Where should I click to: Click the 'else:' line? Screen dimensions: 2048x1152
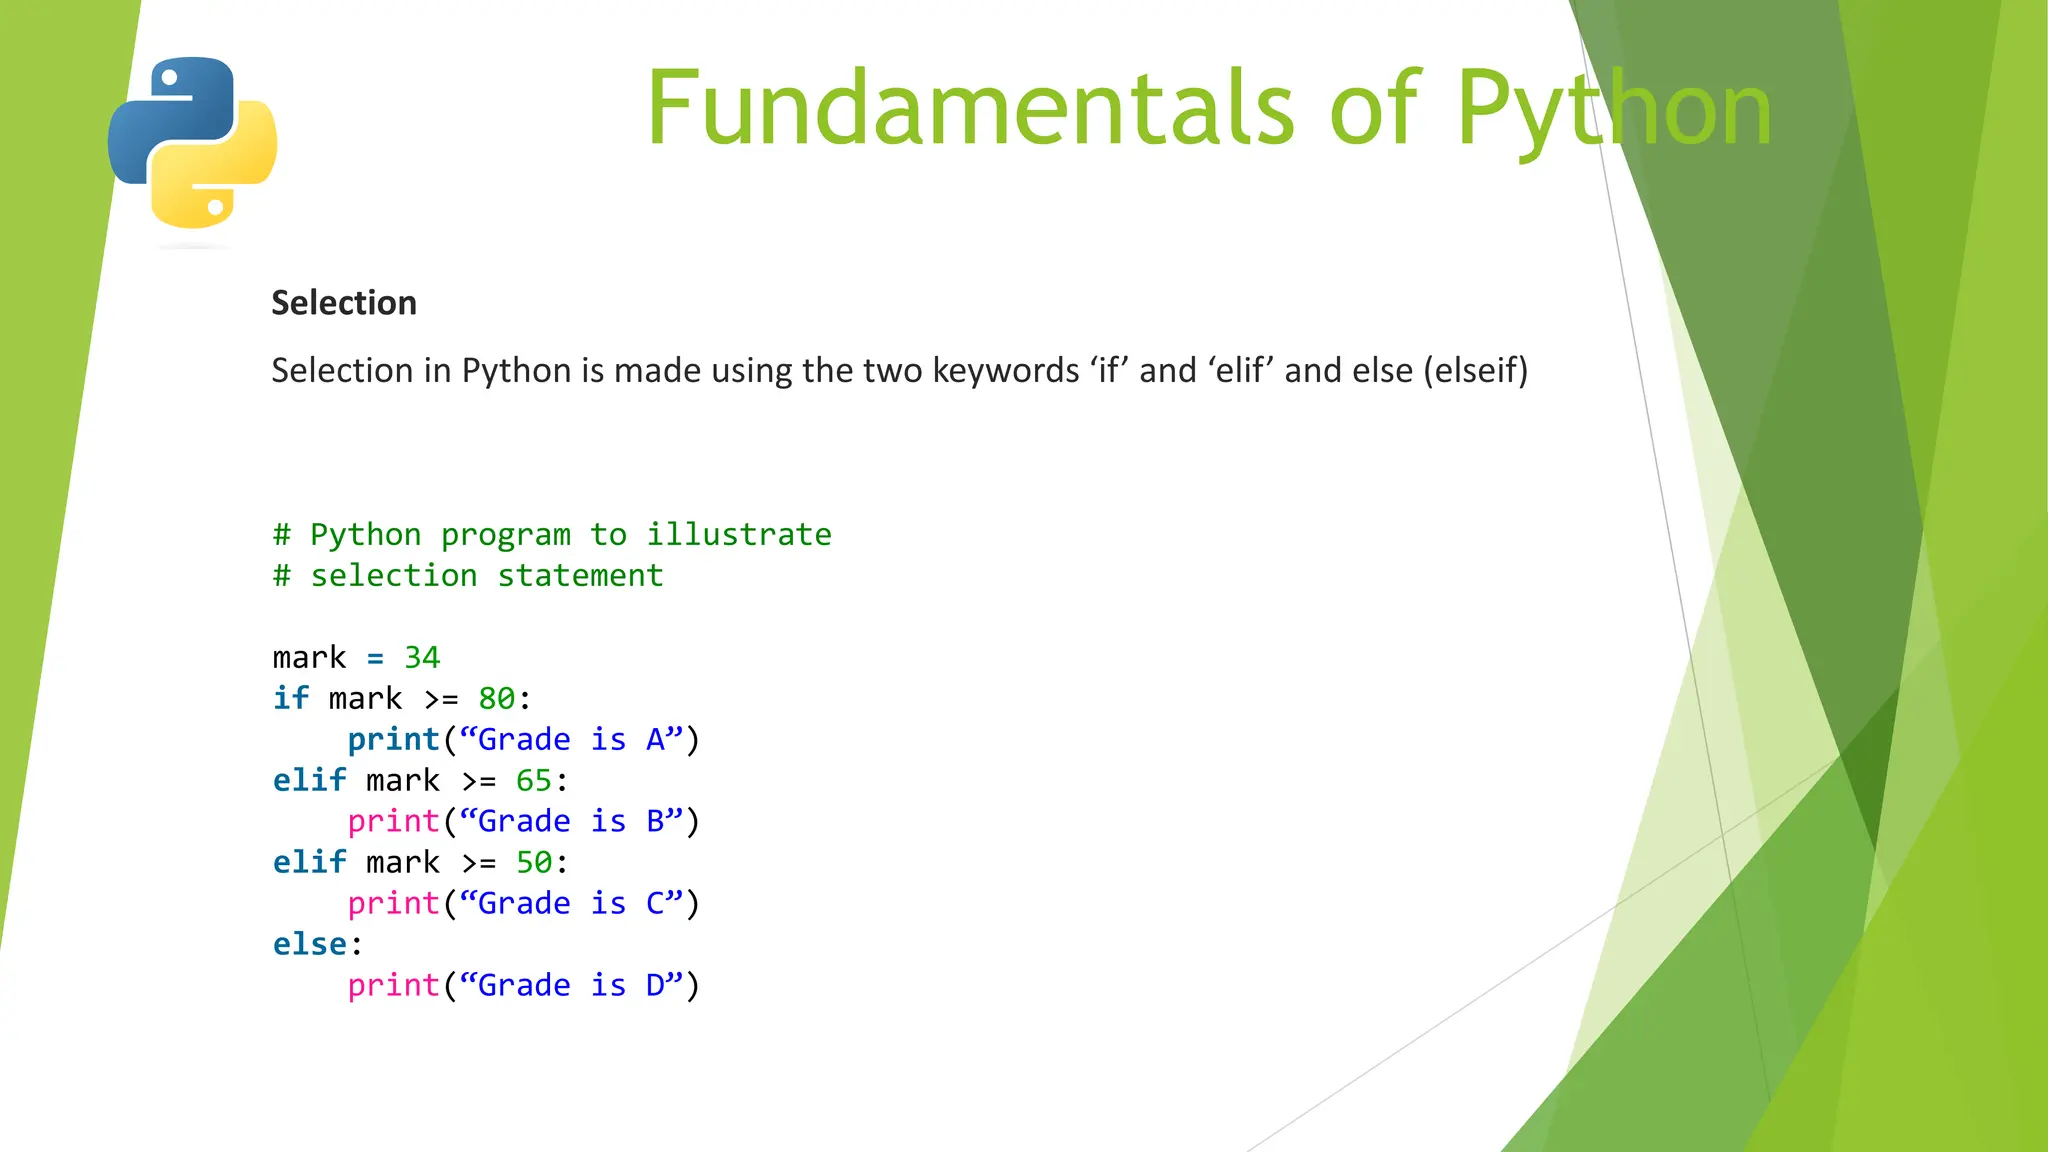coord(318,944)
